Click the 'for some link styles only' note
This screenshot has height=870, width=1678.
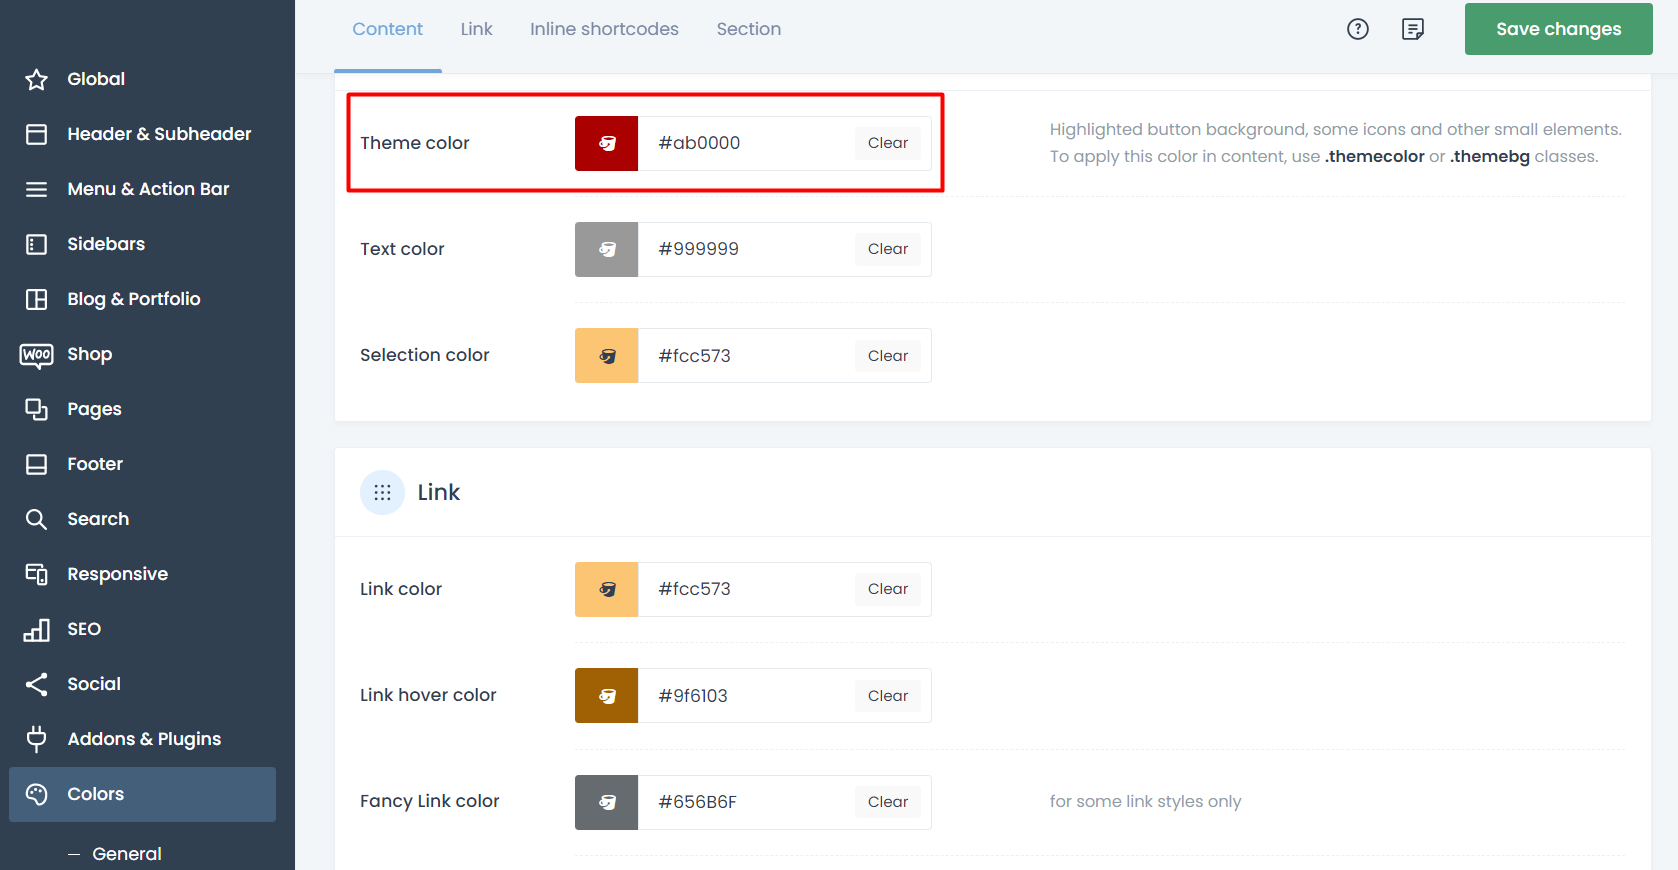[1145, 801]
